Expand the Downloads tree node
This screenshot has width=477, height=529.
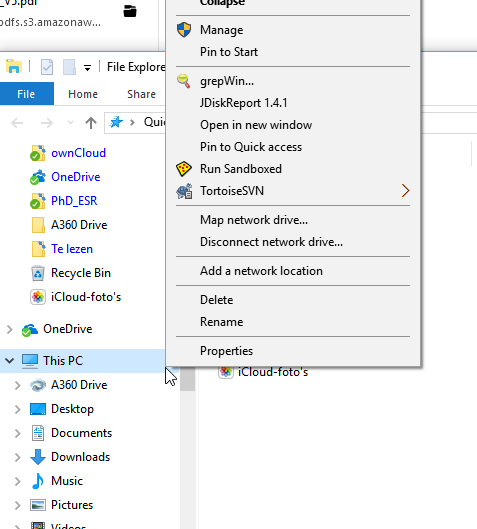coord(18,457)
